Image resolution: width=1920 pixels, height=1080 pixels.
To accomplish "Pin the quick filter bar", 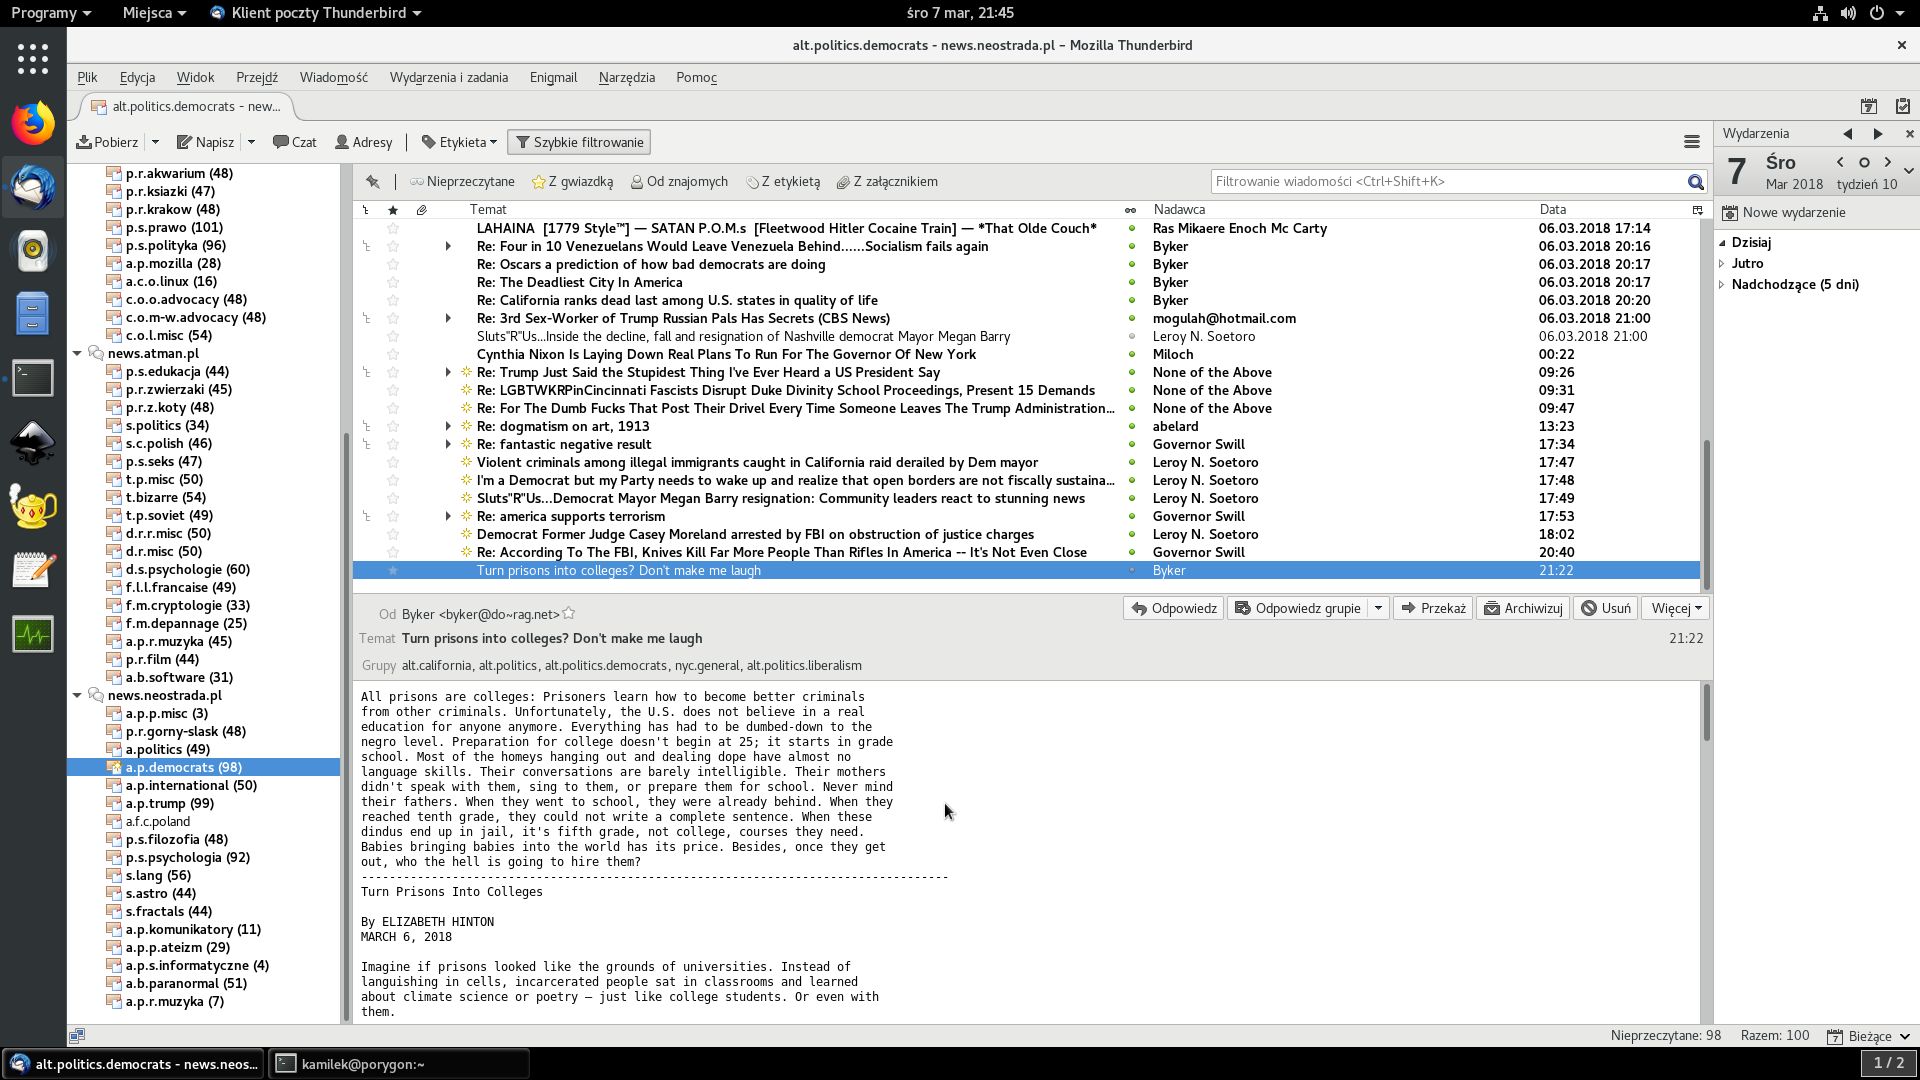I will tap(373, 182).
